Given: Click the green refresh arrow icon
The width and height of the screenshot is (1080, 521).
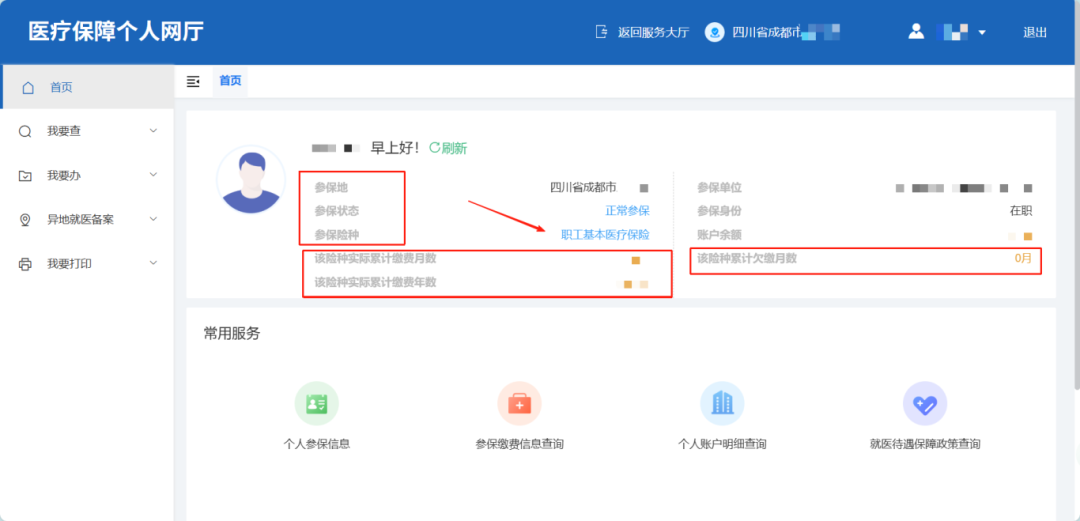Looking at the screenshot, I should [x=435, y=147].
